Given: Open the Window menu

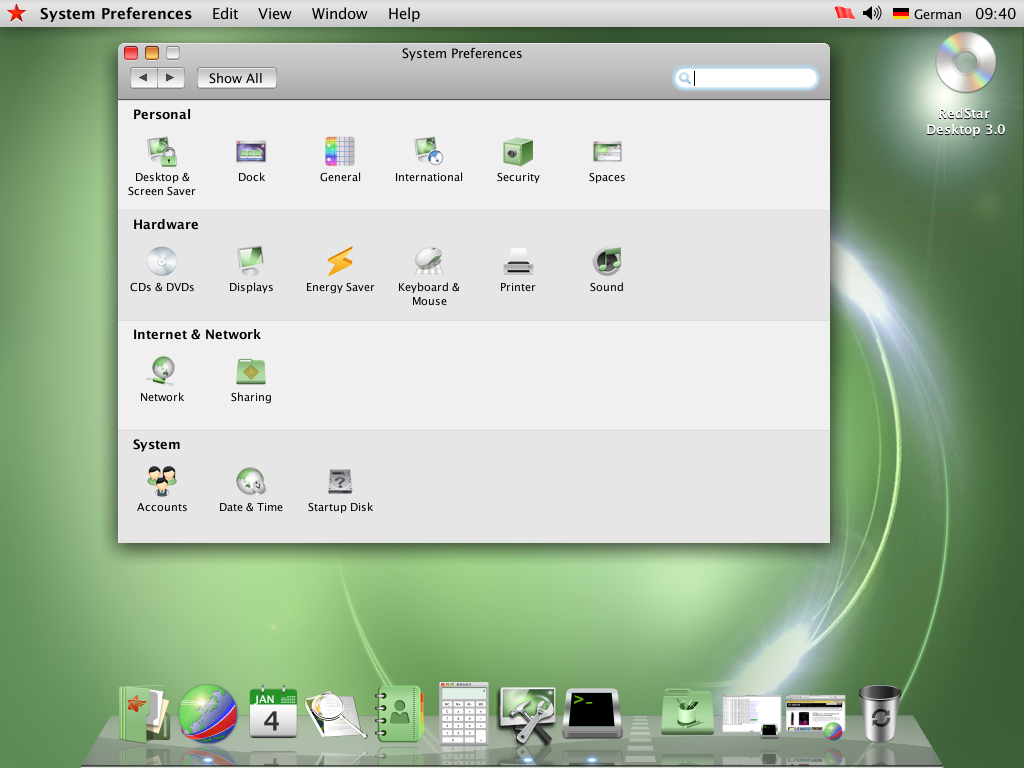Looking at the screenshot, I should pyautogui.click(x=339, y=14).
